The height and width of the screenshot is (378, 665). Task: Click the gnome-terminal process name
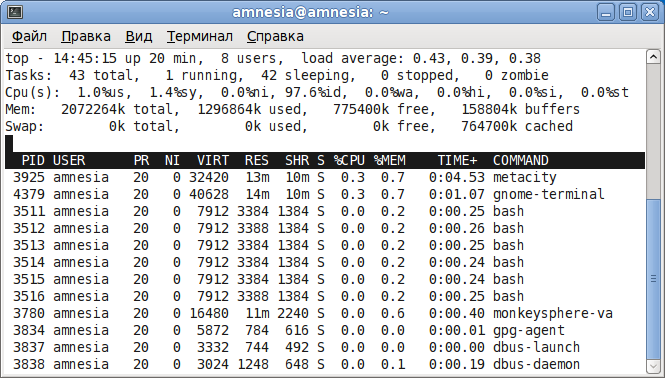548,194
